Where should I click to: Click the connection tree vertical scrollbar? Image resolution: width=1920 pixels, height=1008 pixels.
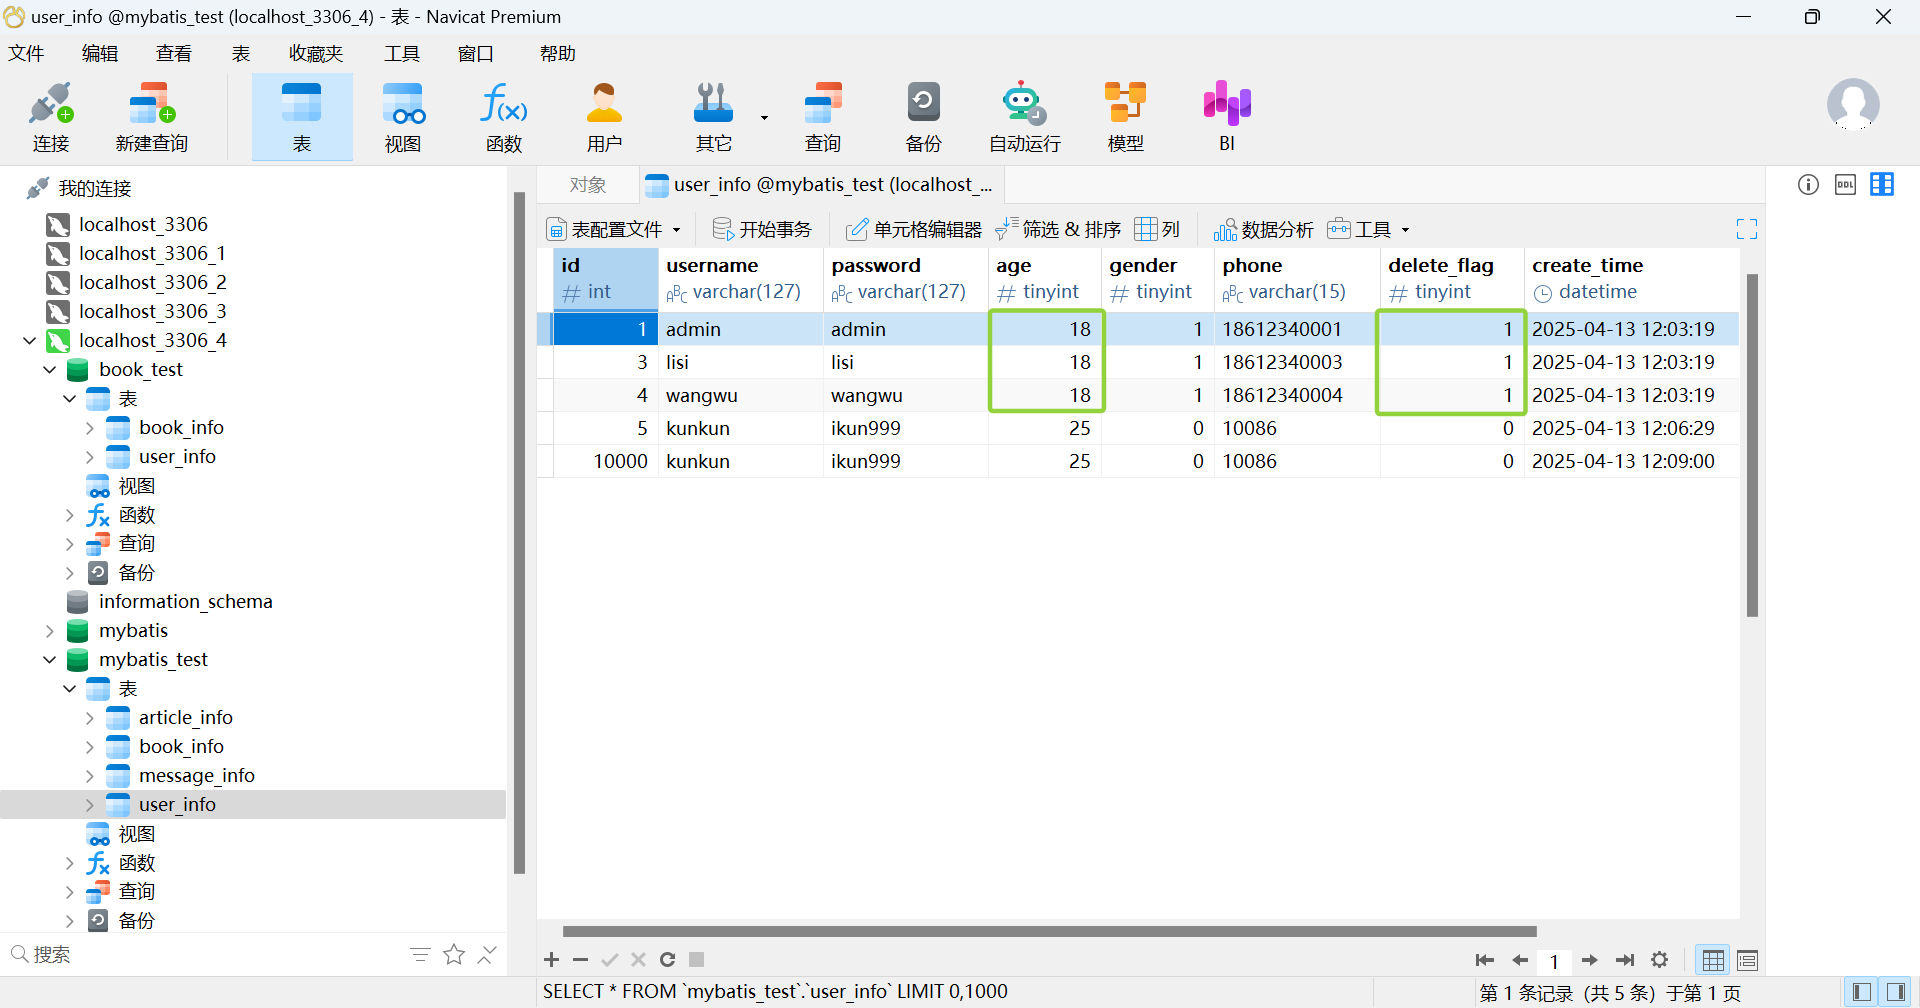tap(519, 533)
